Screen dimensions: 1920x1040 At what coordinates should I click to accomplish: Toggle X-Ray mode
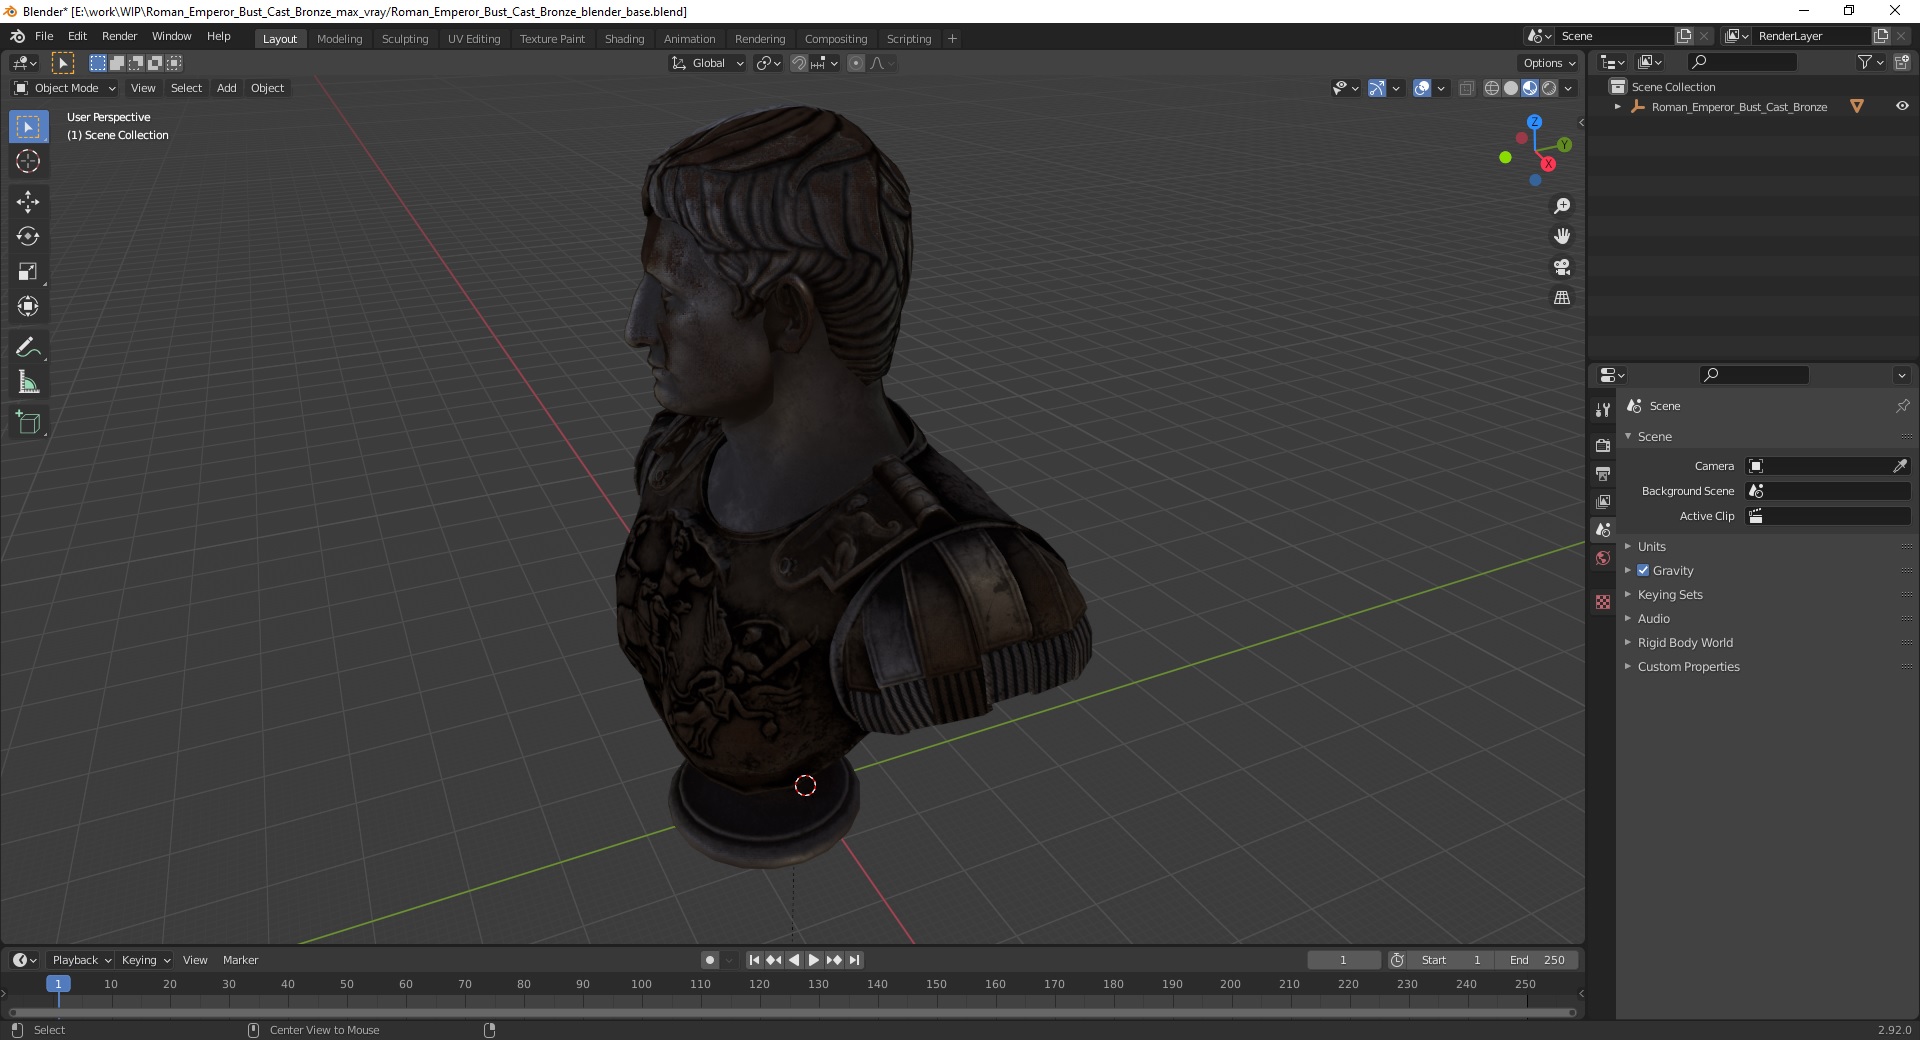tap(1467, 88)
